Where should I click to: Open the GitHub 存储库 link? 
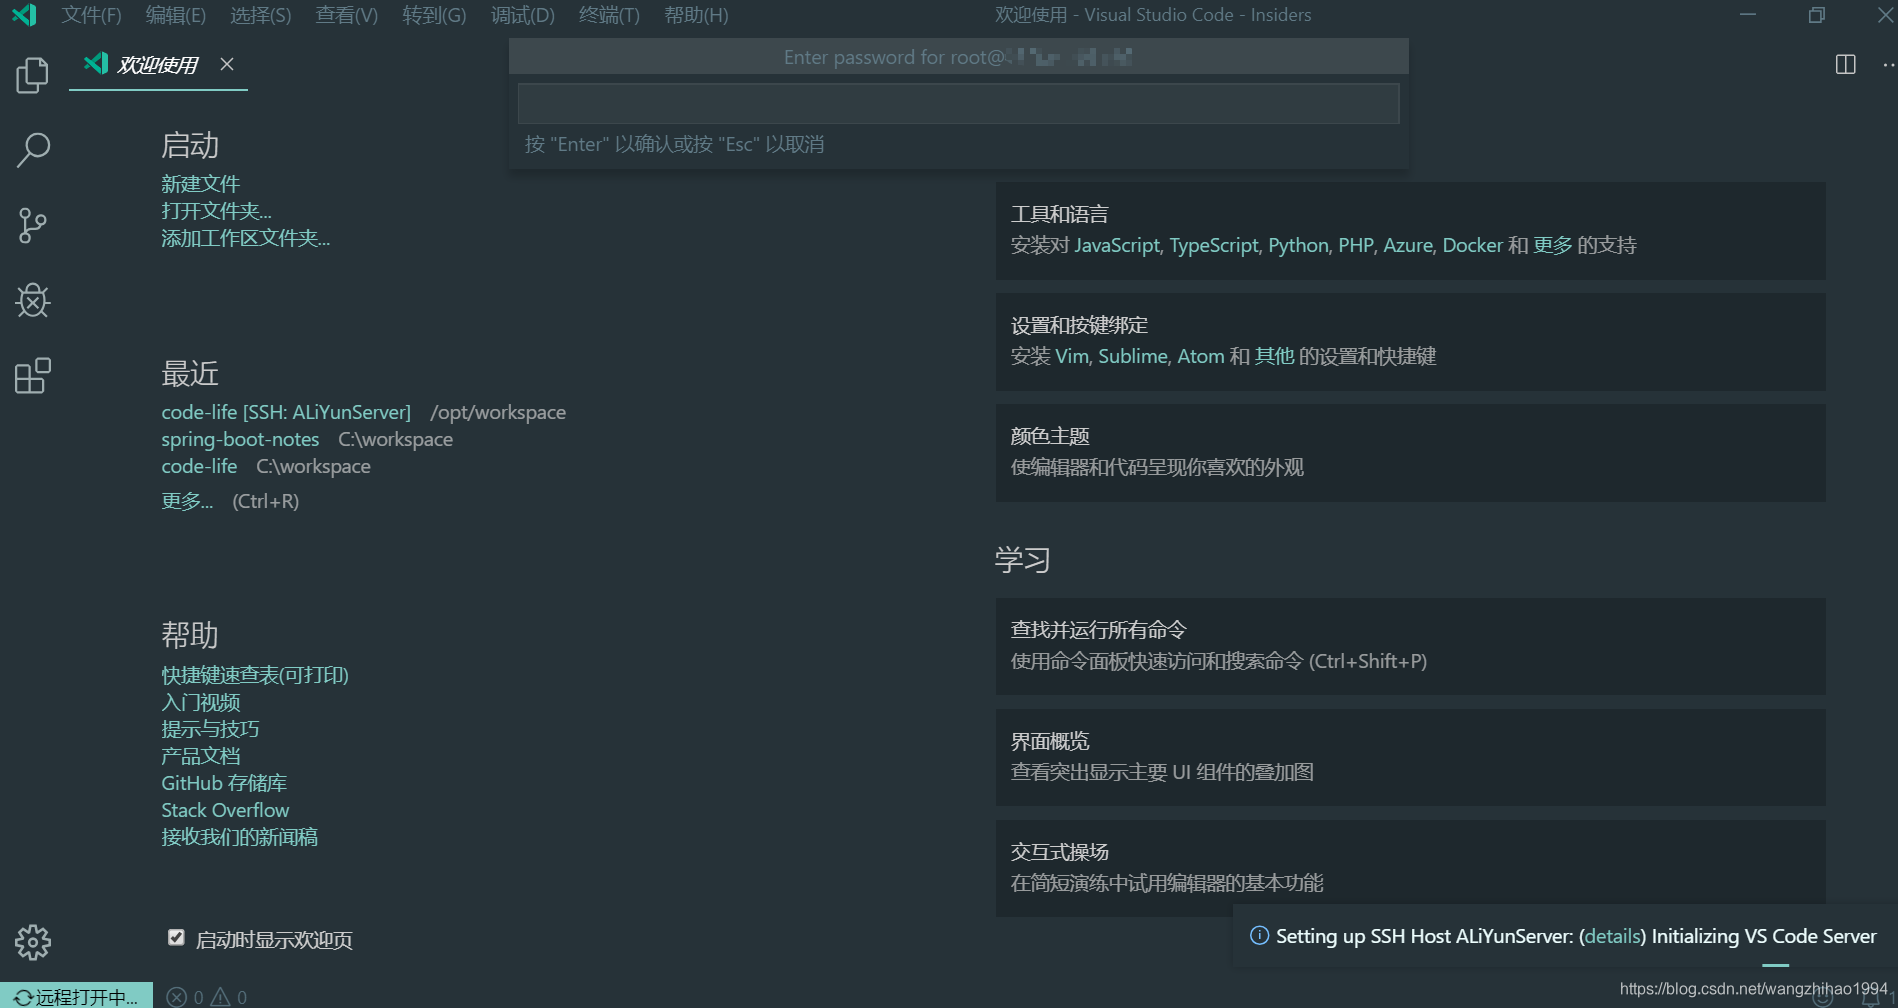[224, 783]
